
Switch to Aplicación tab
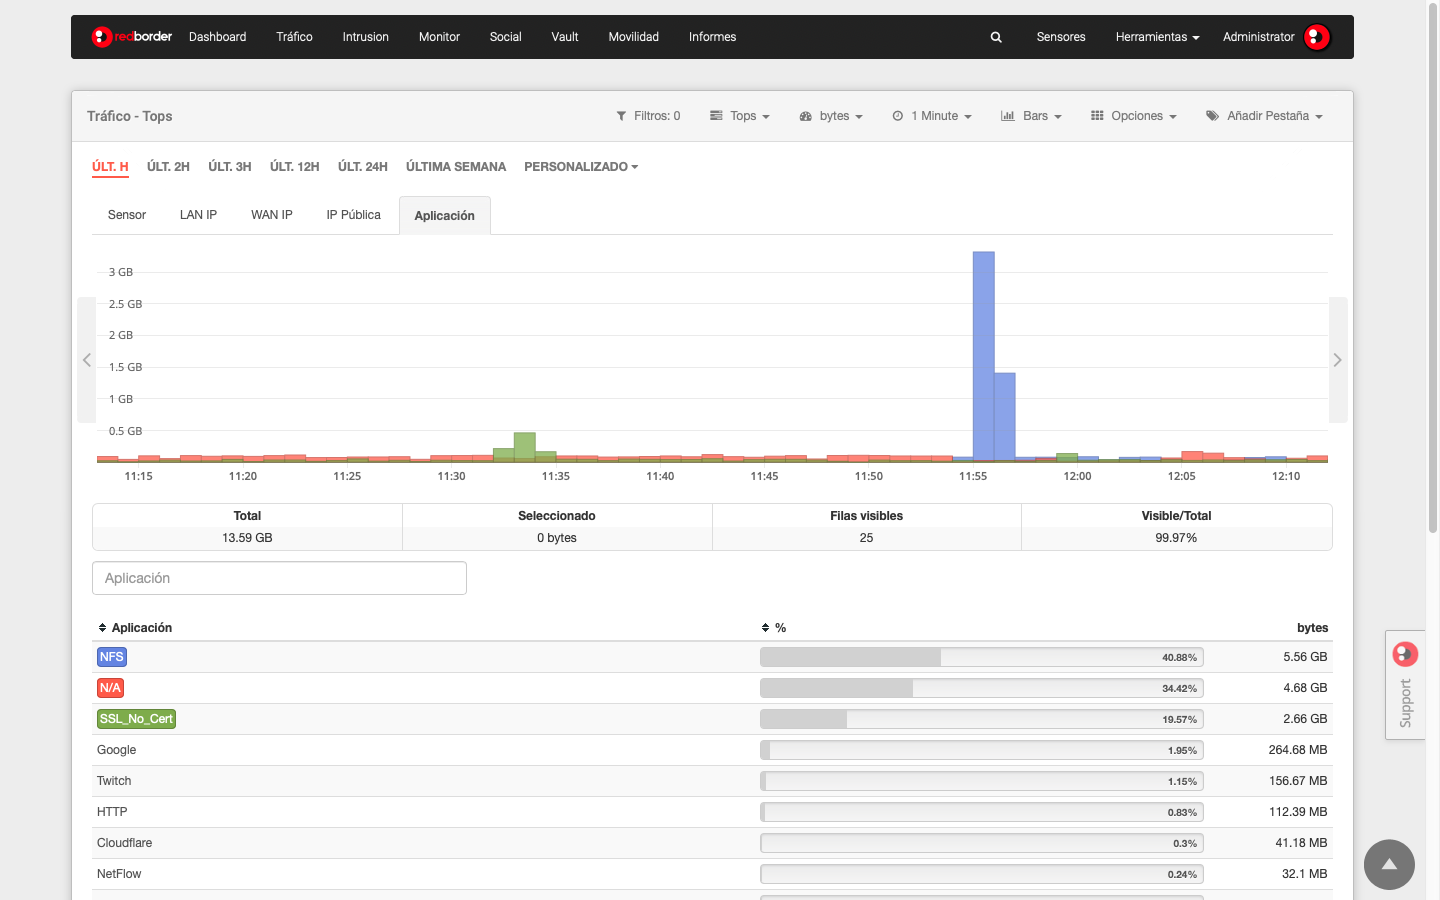(x=444, y=216)
